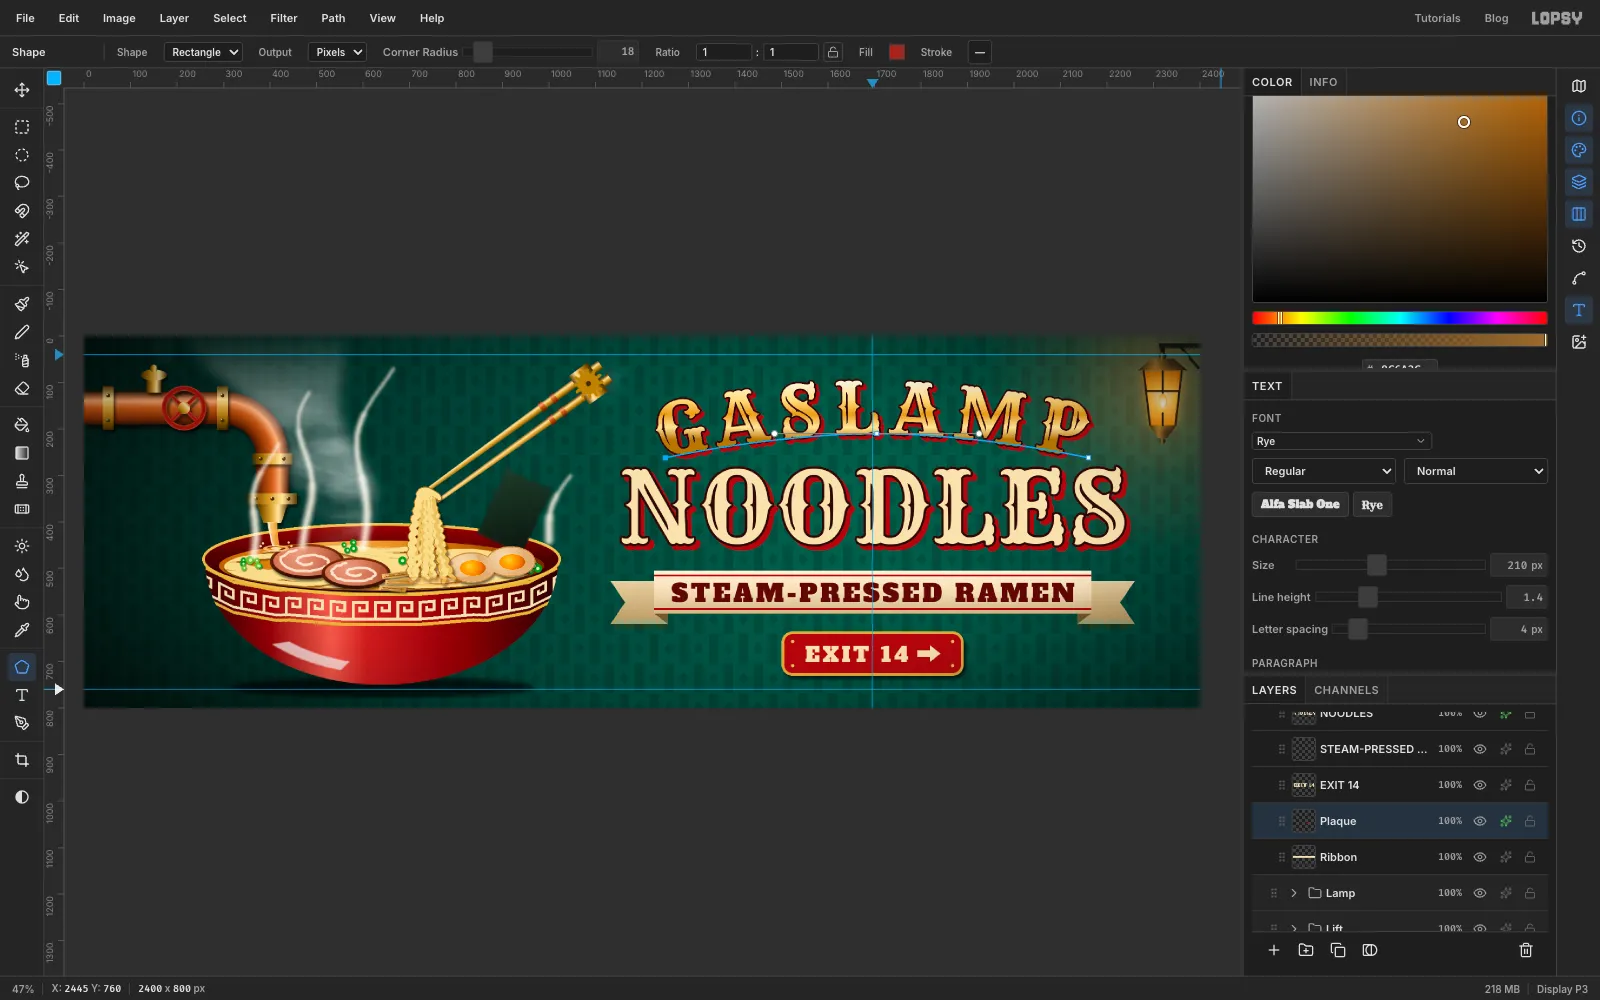The image size is (1600, 1000).
Task: Open the Tutorials link
Action: coord(1437,18)
